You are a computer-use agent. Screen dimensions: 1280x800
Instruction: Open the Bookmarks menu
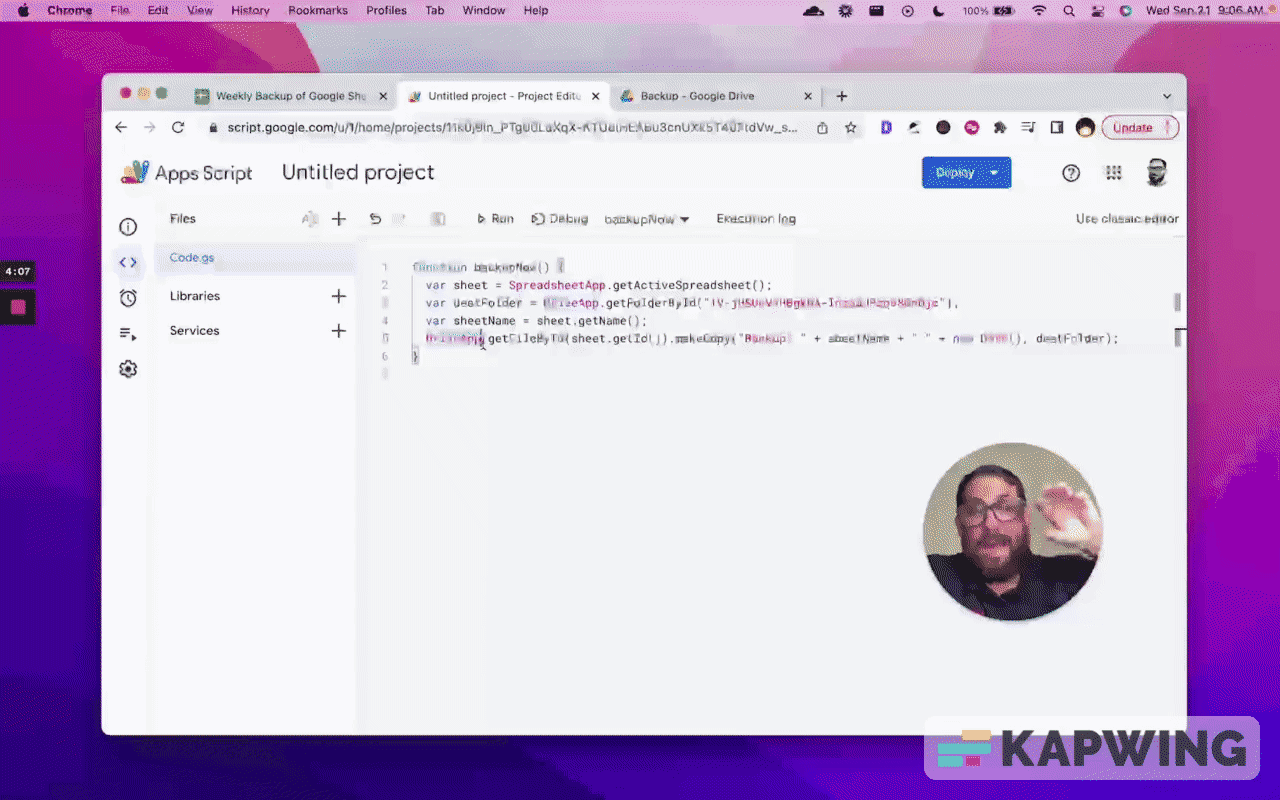(318, 10)
